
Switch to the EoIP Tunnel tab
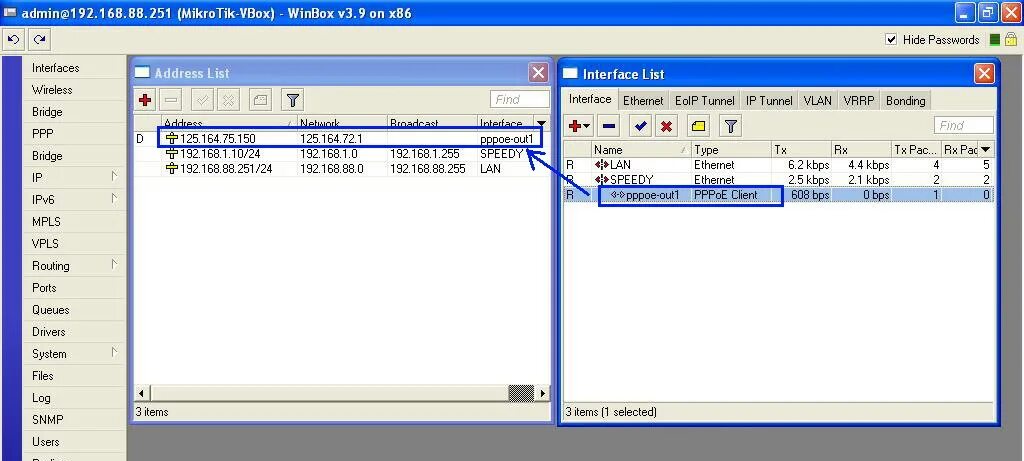coord(705,101)
